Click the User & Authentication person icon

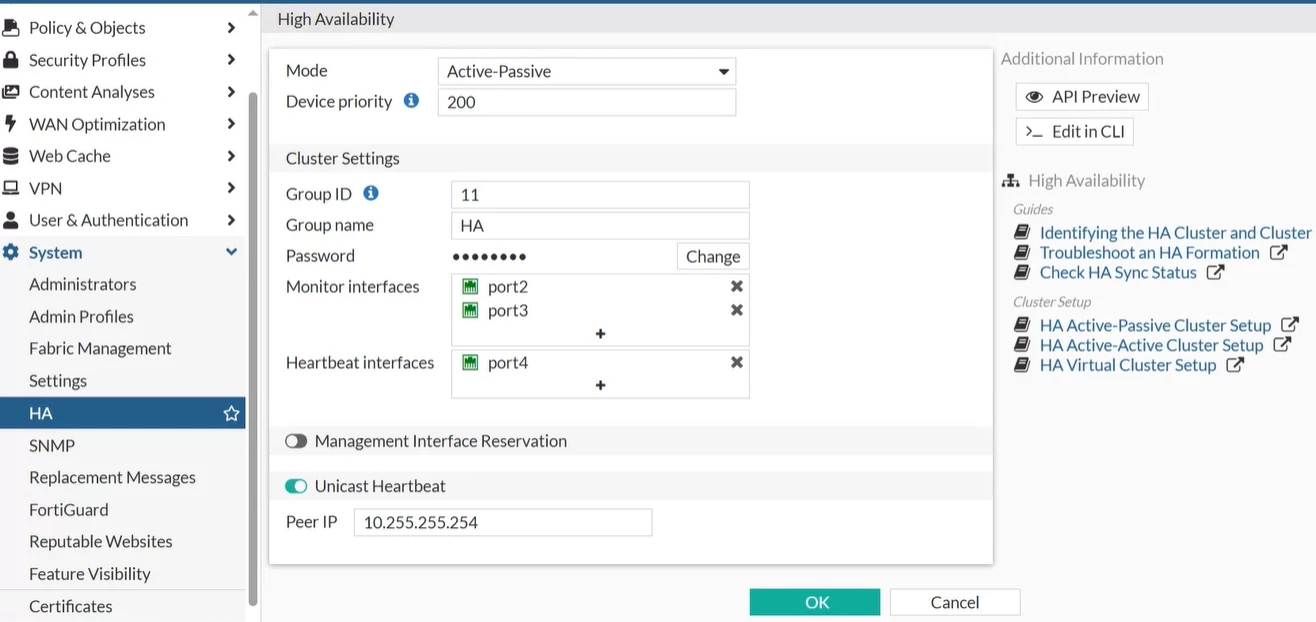11,220
